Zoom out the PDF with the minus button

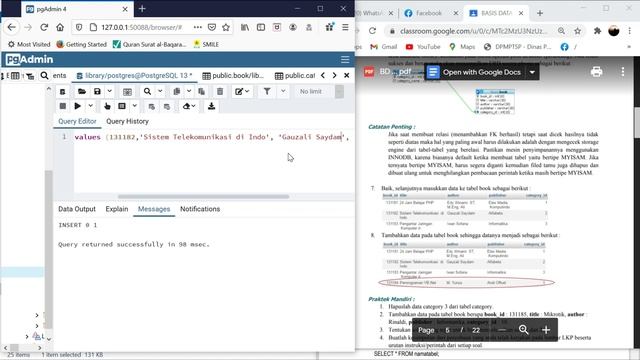click(502, 330)
